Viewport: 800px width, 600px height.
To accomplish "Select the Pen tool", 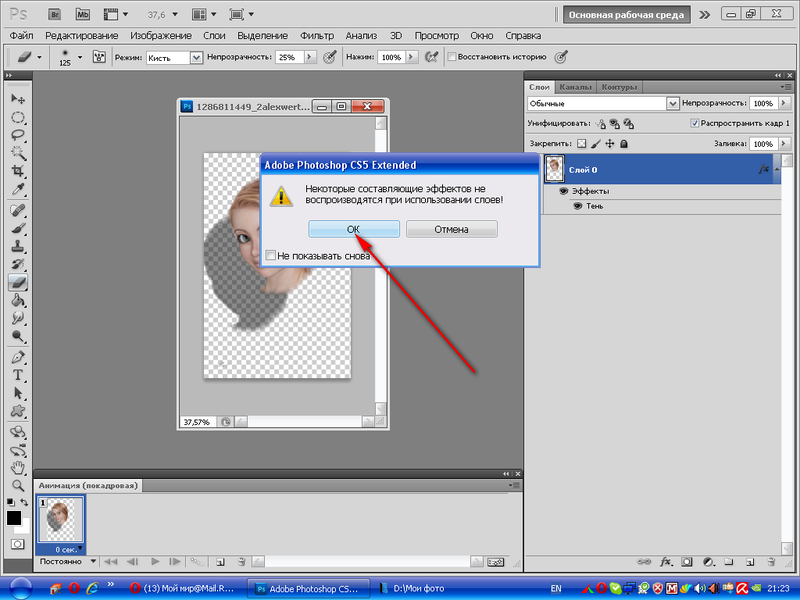I will pyautogui.click(x=18, y=357).
